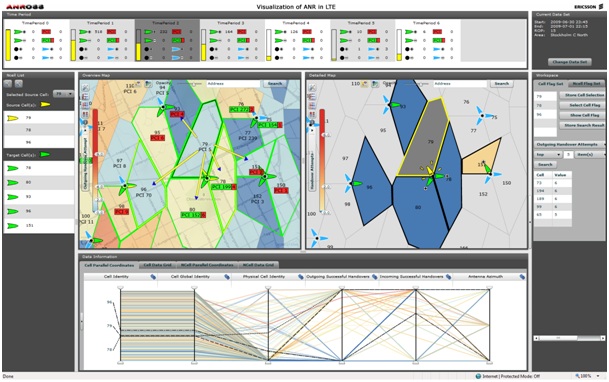Click cell 194 row in Workspace results table
The height and width of the screenshot is (382, 609).
click(x=552, y=191)
